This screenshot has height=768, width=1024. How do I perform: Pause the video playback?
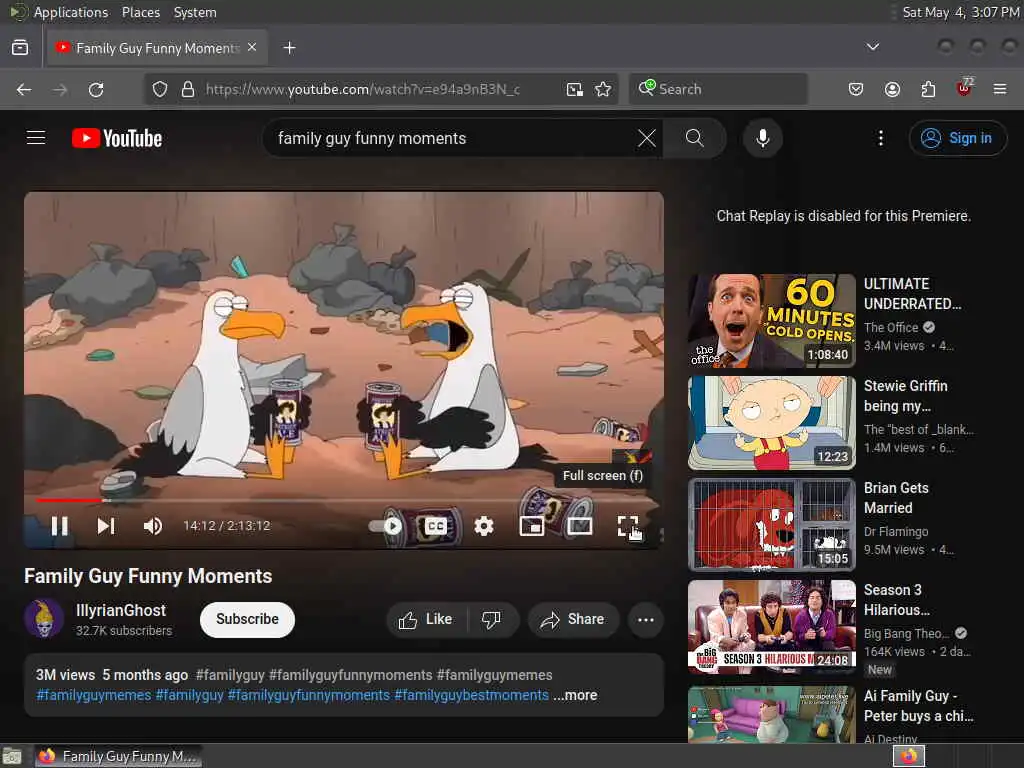pyautogui.click(x=59, y=526)
